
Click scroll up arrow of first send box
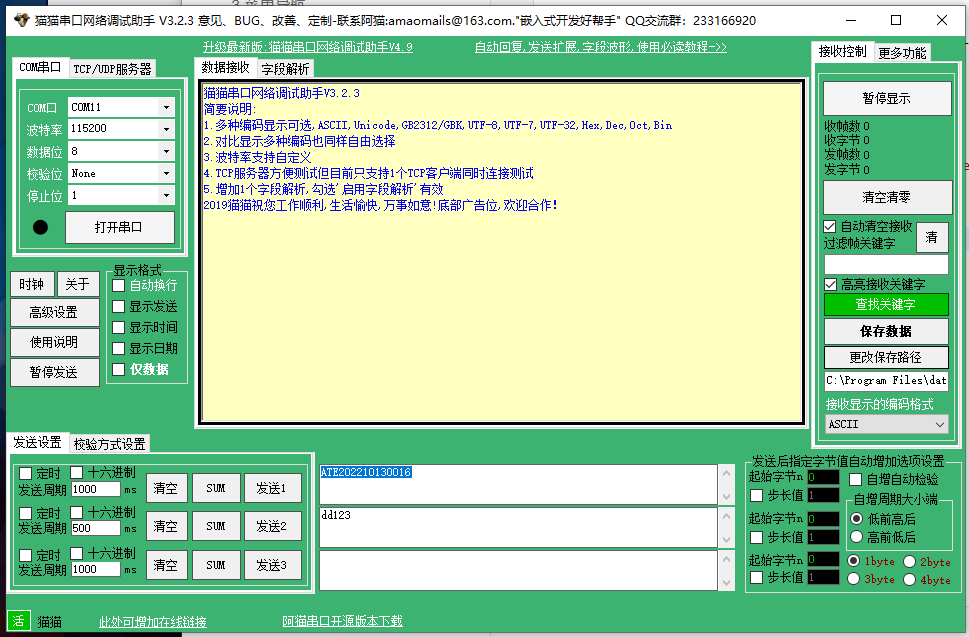pos(725,473)
